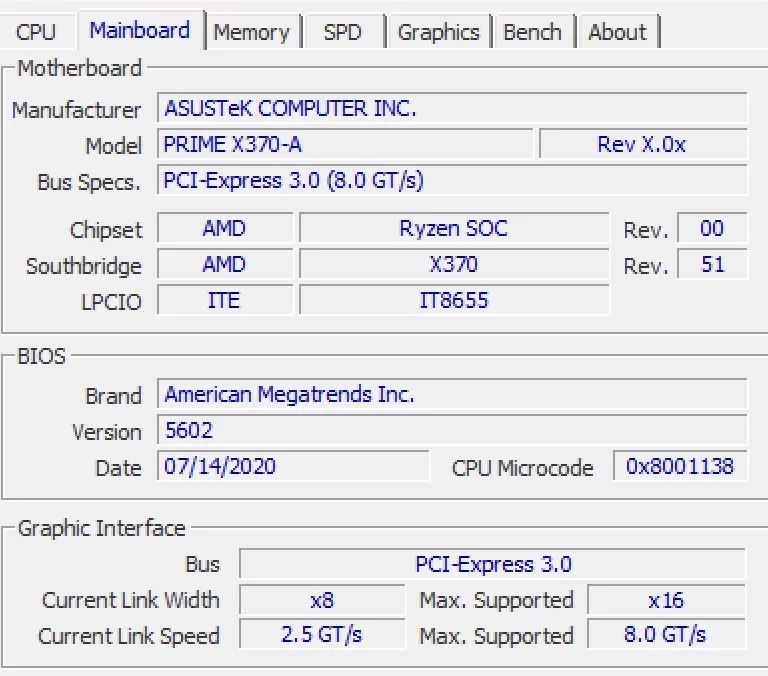This screenshot has height=676, width=768.
Task: Select the PRIME X370-A model value
Action: pos(345,144)
